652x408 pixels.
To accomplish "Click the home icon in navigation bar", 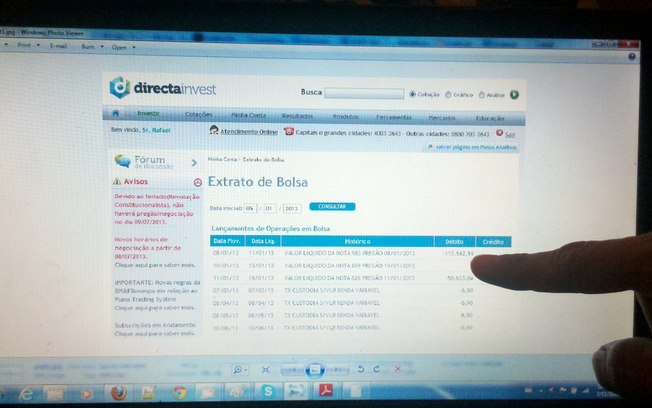I will pos(116,113).
